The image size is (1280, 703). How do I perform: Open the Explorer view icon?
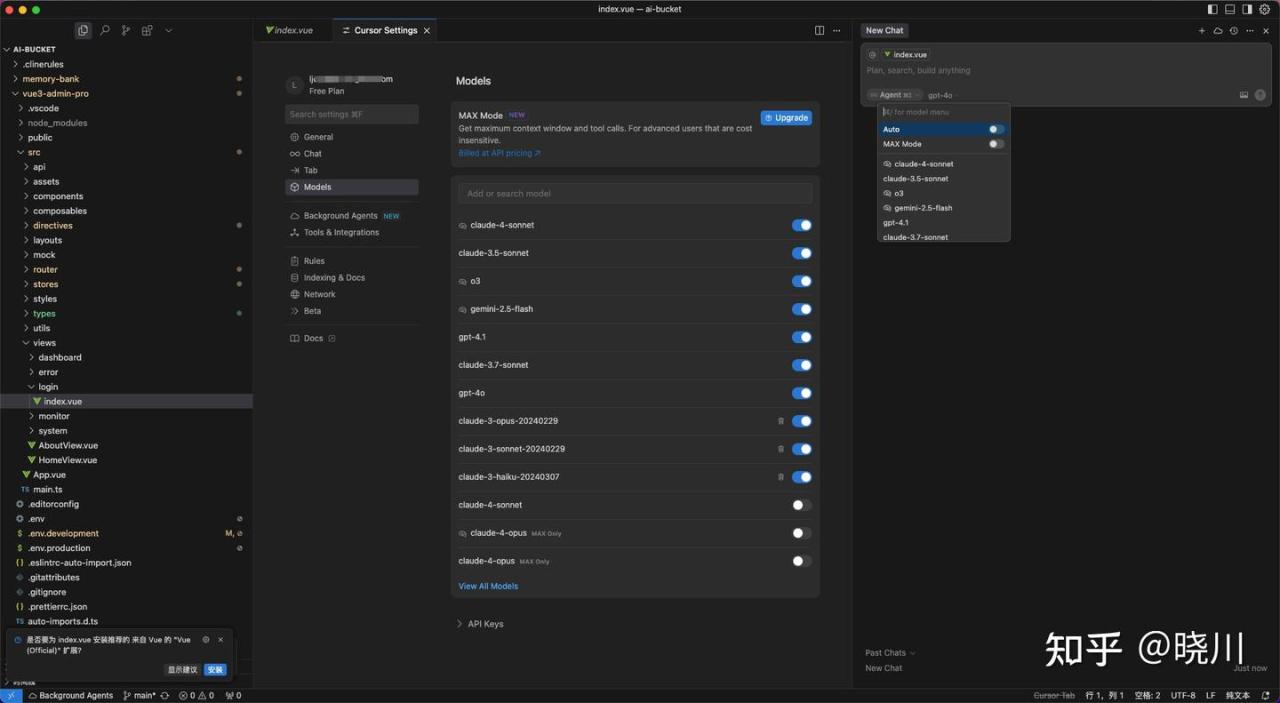pos(83,31)
